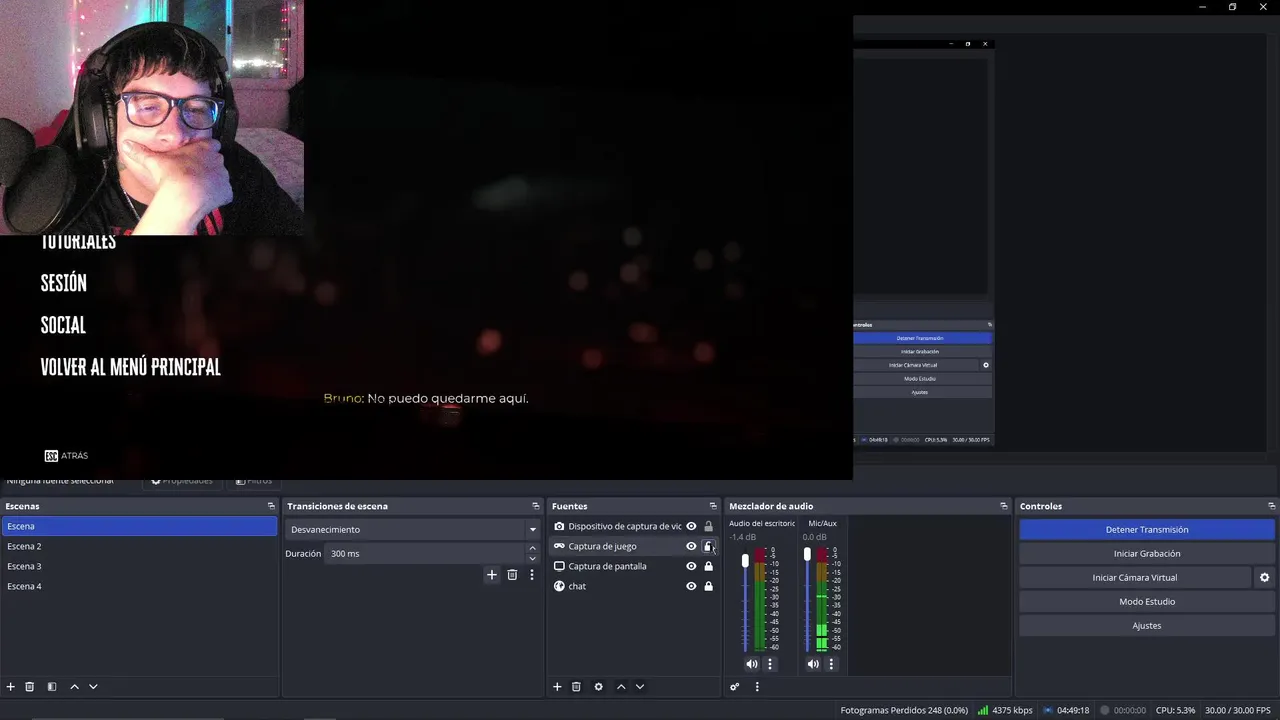Undock the Transiciones de escena panel
The image size is (1280, 720).
[535, 506]
